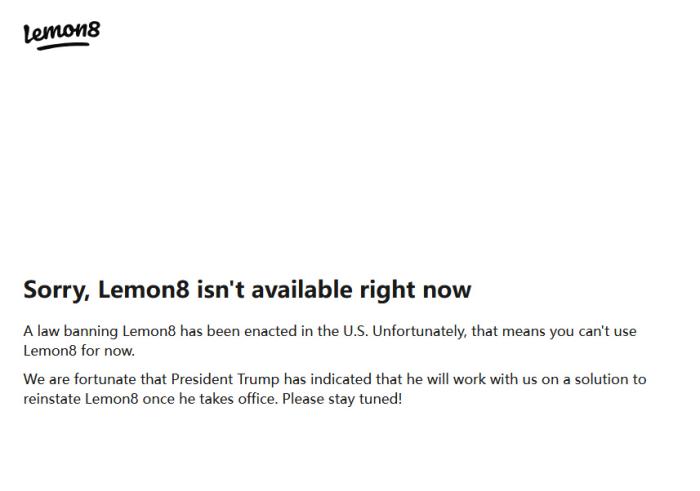700x491 pixels.
Task: Click the word "reinstate" in the second paragraph
Action: click(53, 398)
